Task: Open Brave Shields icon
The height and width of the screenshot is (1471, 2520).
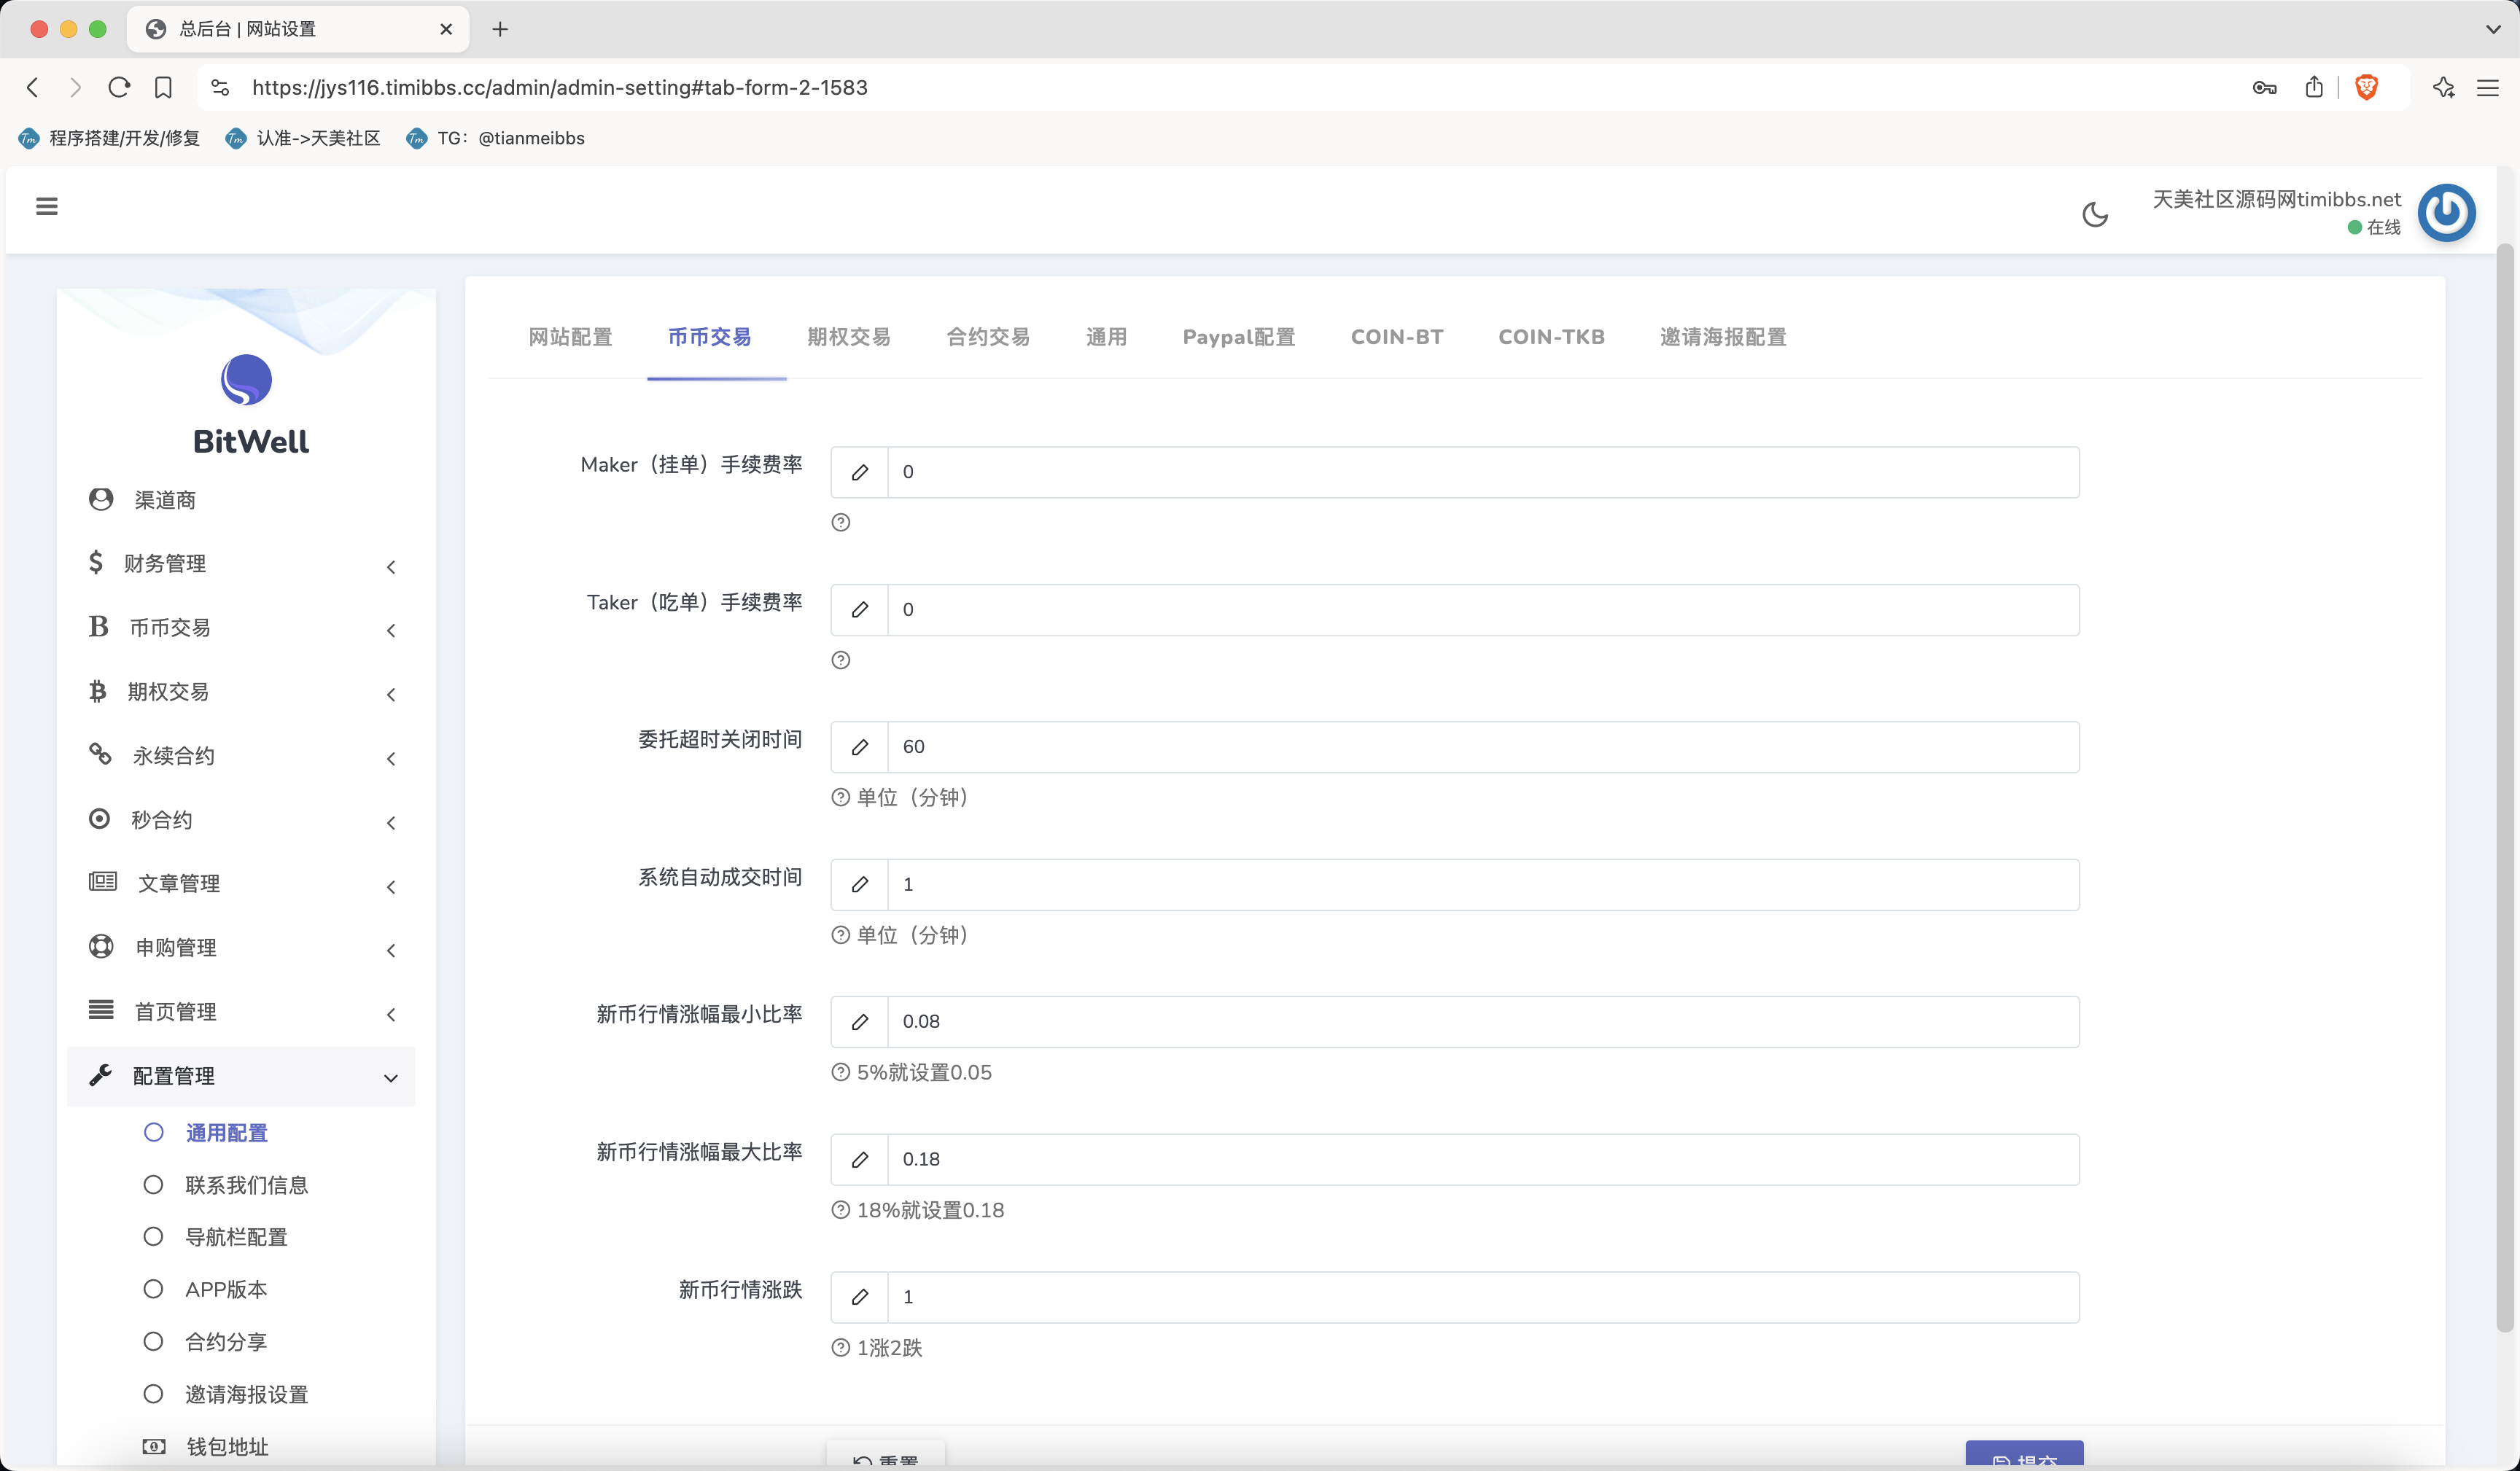Action: coord(2366,88)
